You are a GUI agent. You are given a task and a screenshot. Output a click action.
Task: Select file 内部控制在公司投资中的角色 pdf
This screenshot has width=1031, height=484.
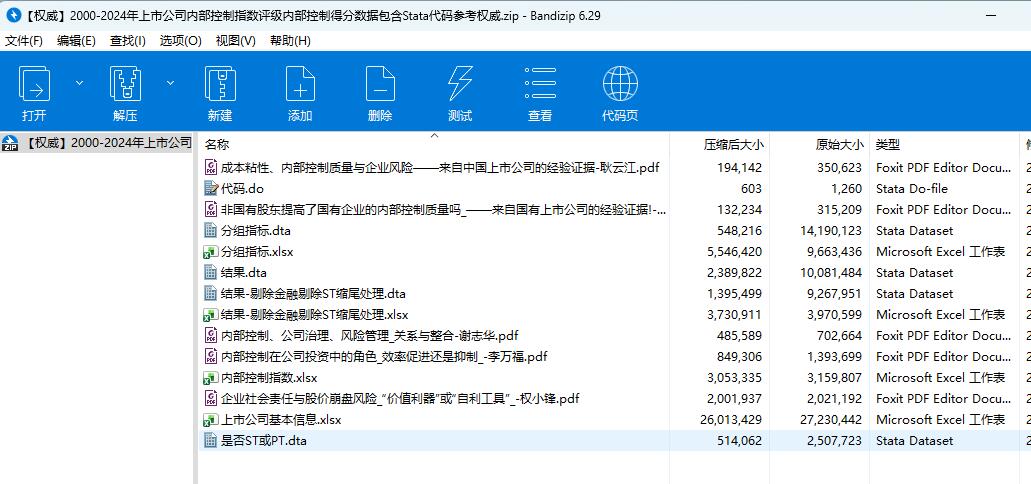pos(384,357)
